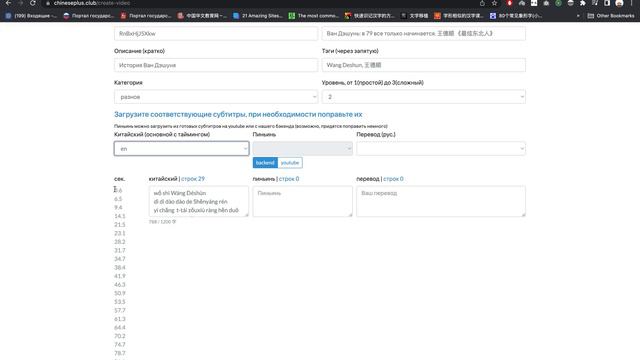Click 'строк 0' link next to пиньинь
Viewport: 640px width, 360px height.
(289, 179)
